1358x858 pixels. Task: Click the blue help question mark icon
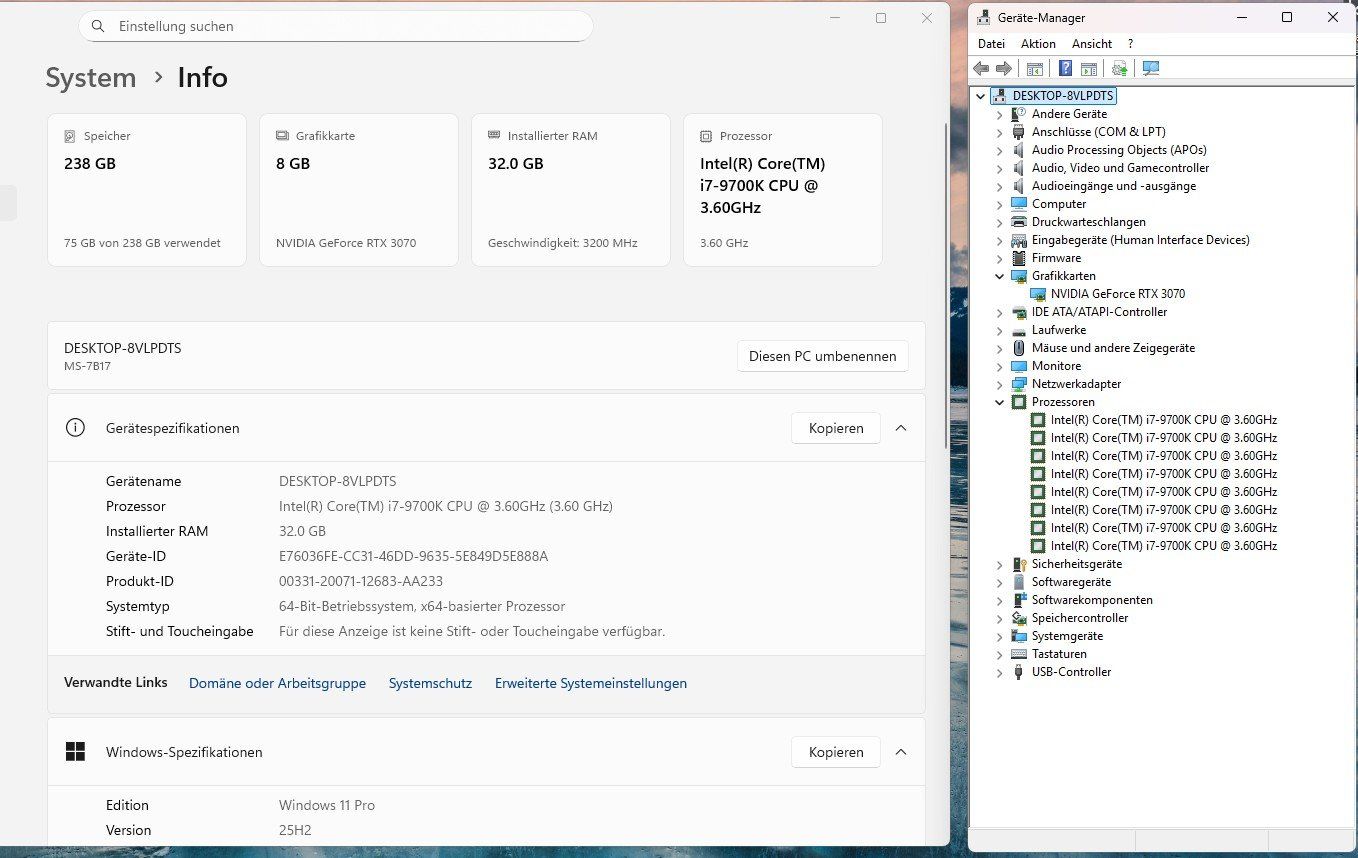[1066, 68]
